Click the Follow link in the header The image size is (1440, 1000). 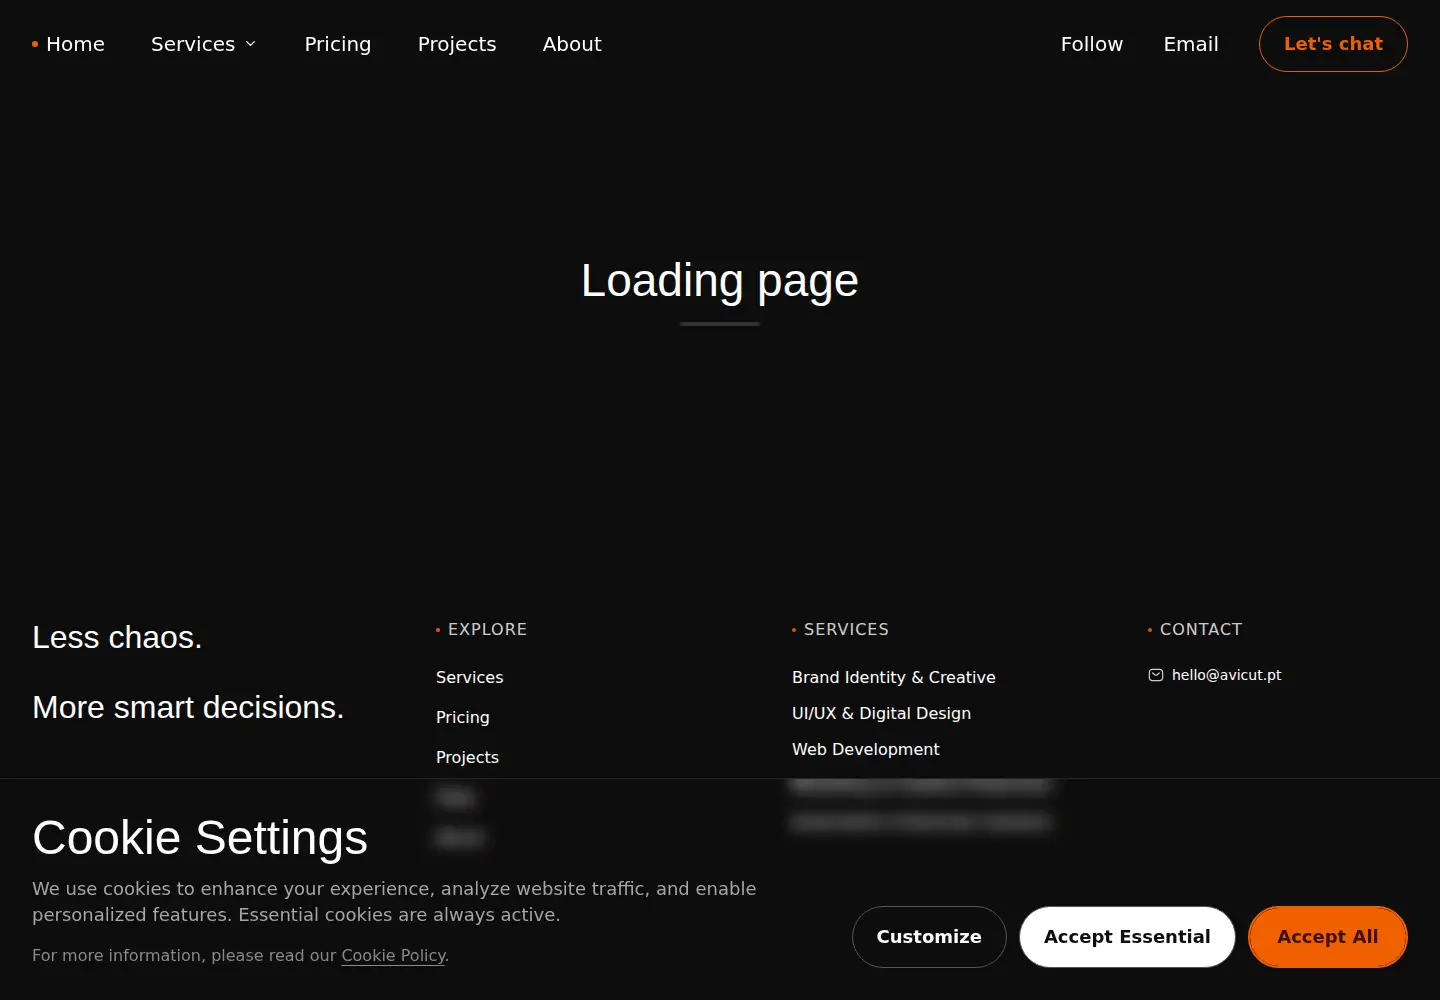1092,44
